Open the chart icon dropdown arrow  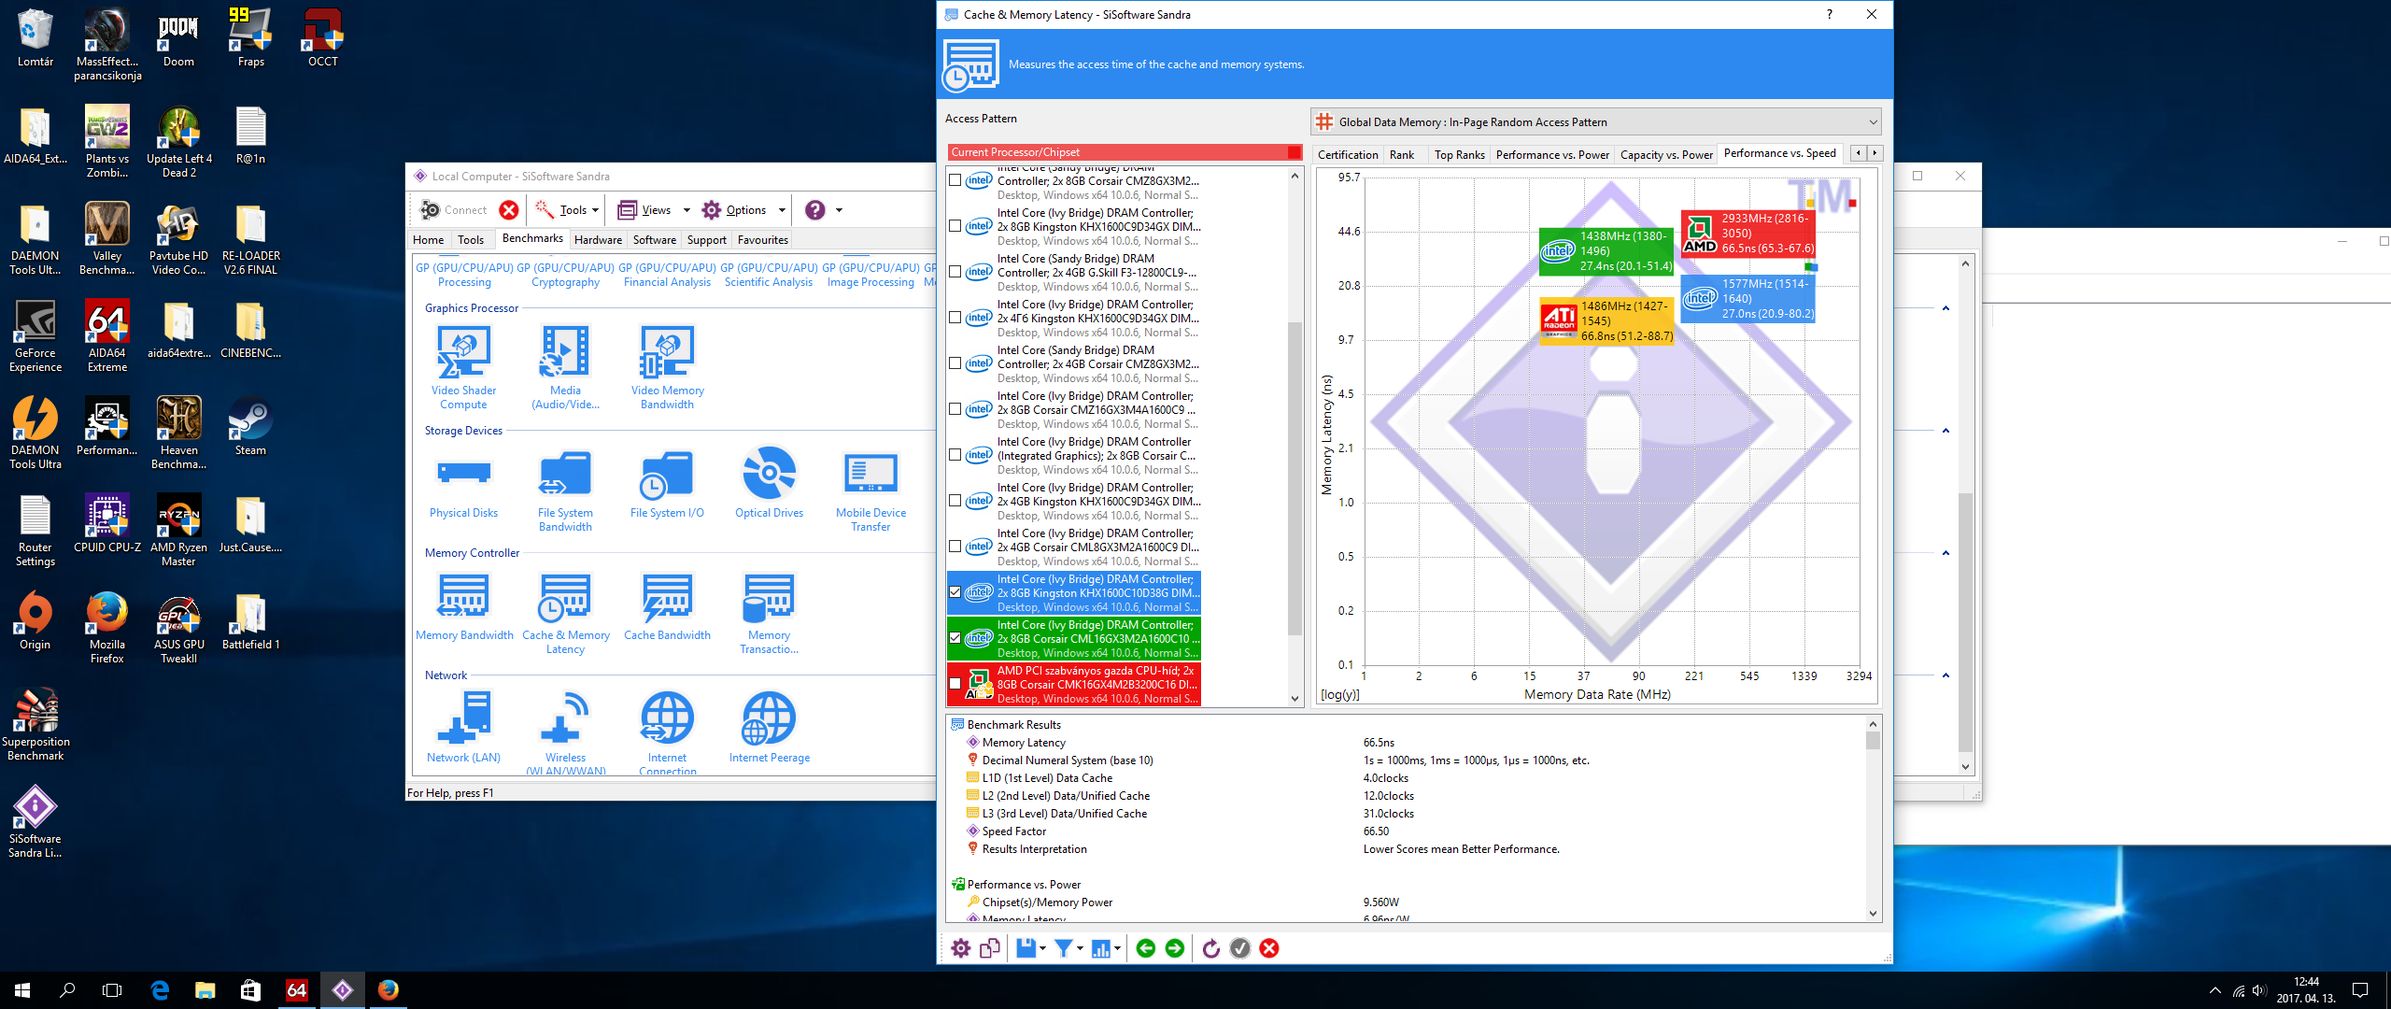[x=1117, y=948]
